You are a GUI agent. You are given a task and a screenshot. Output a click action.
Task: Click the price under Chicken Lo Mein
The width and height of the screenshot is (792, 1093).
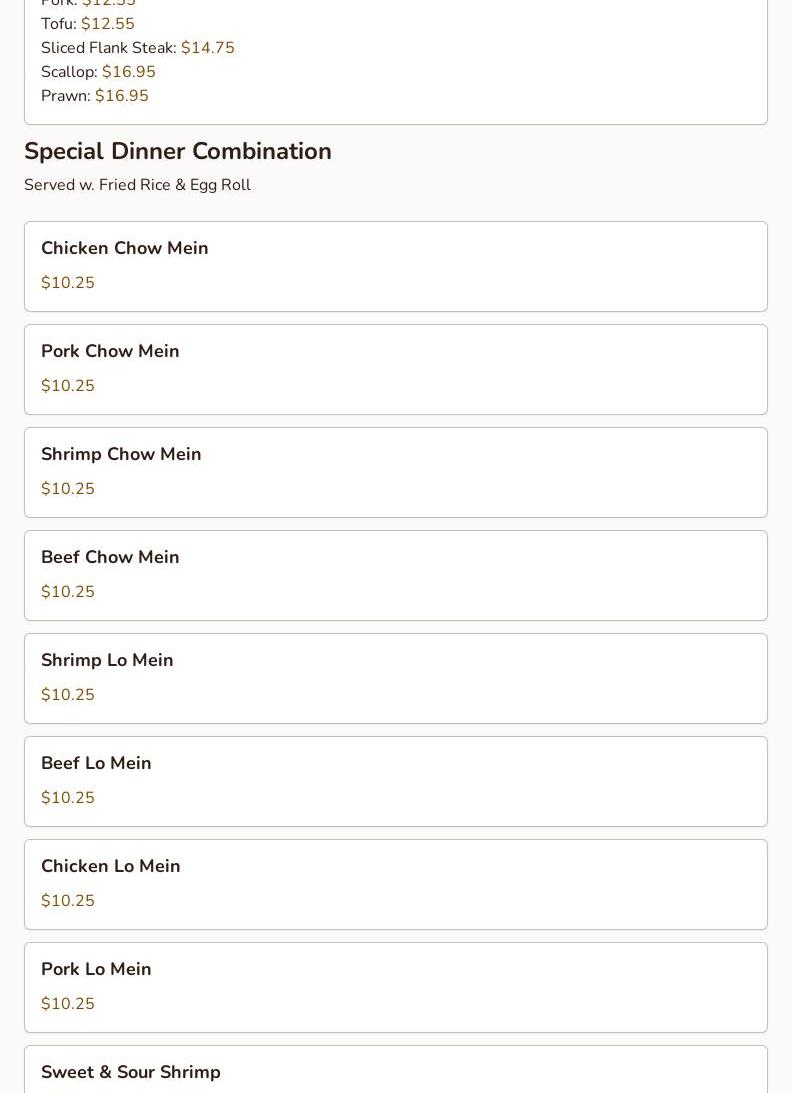pos(68,901)
